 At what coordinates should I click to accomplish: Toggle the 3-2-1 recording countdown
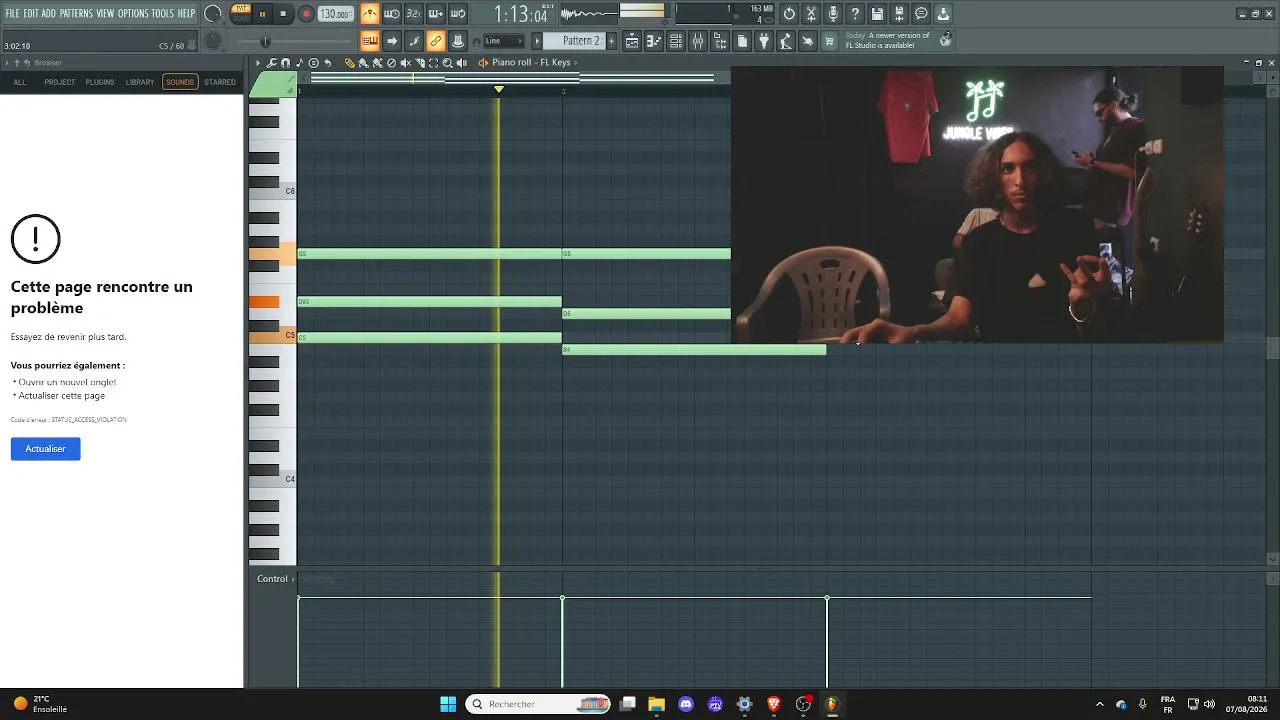tap(414, 14)
